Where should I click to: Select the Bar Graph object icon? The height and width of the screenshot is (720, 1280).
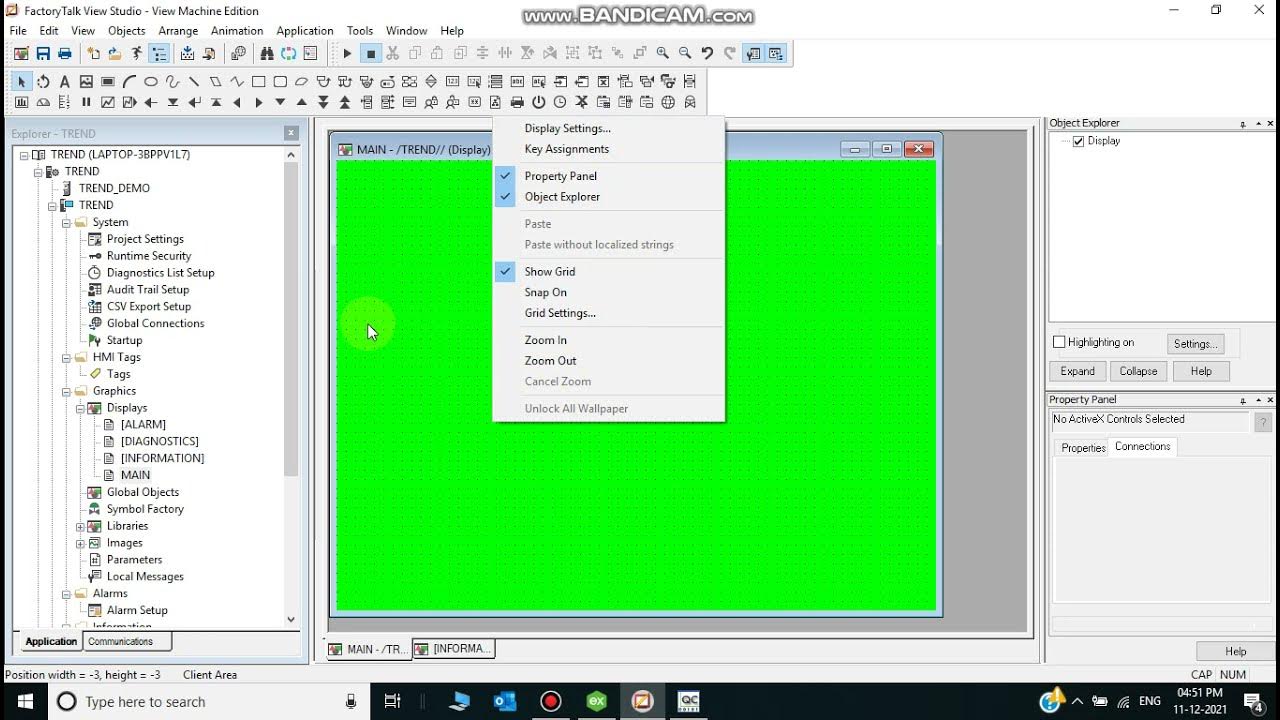coord(21,102)
